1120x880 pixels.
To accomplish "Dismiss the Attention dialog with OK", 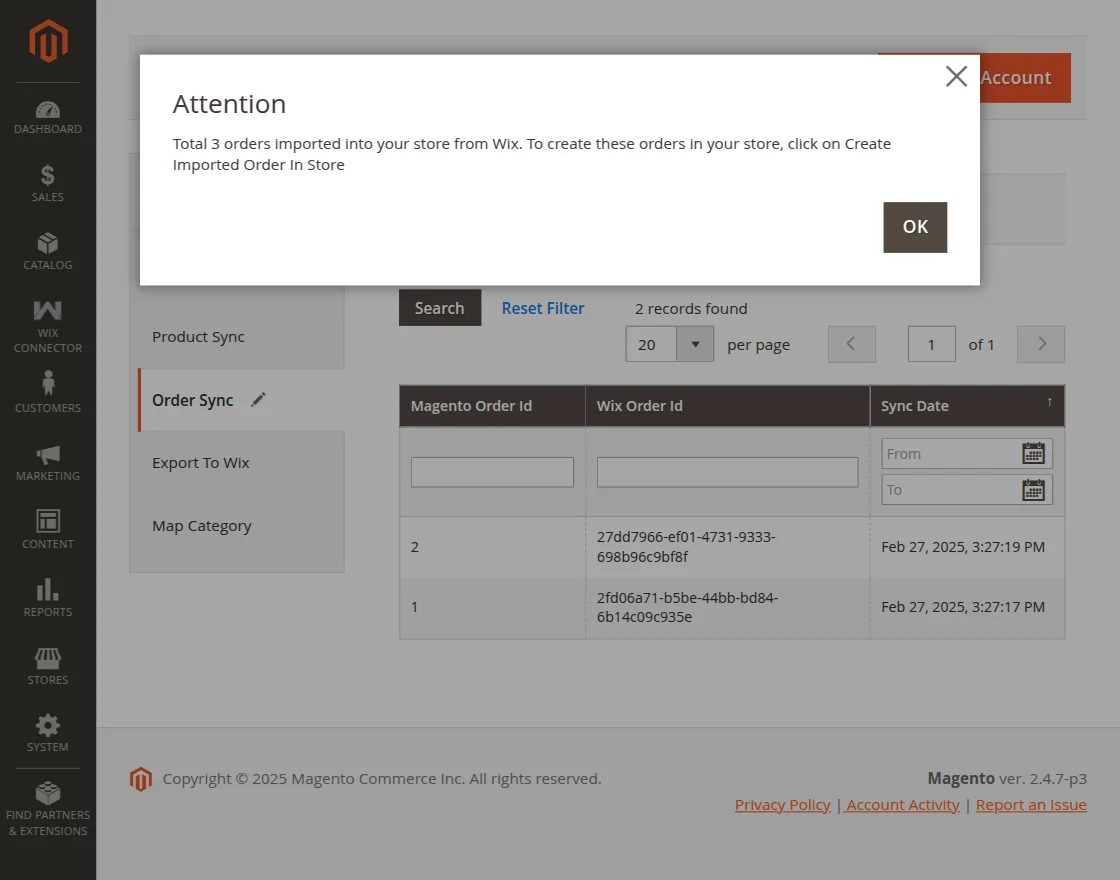I will [x=914, y=227].
